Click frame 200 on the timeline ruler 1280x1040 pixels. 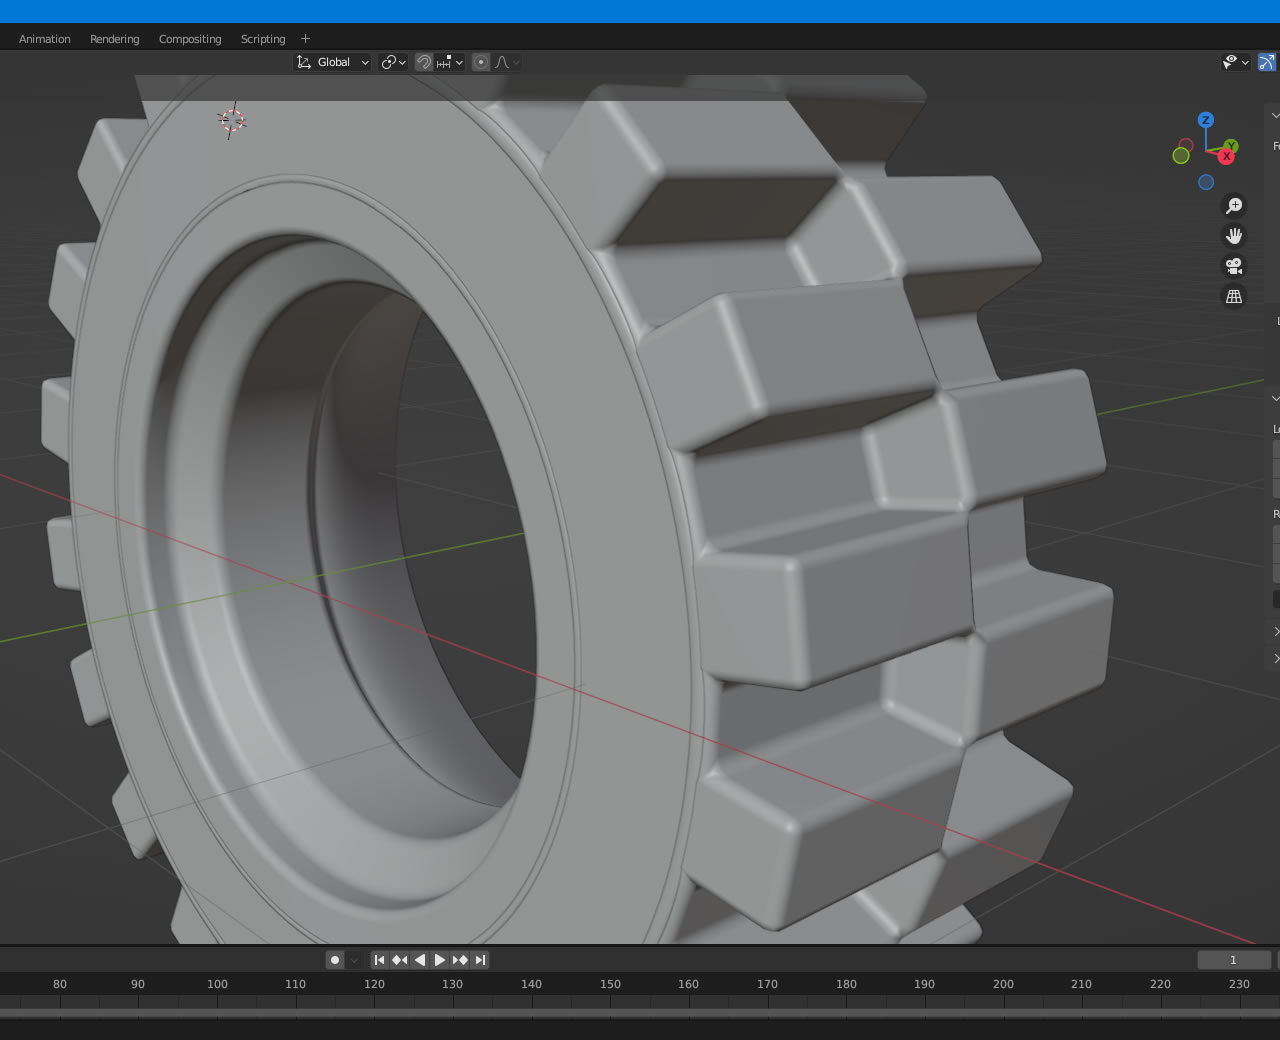coord(1003,984)
